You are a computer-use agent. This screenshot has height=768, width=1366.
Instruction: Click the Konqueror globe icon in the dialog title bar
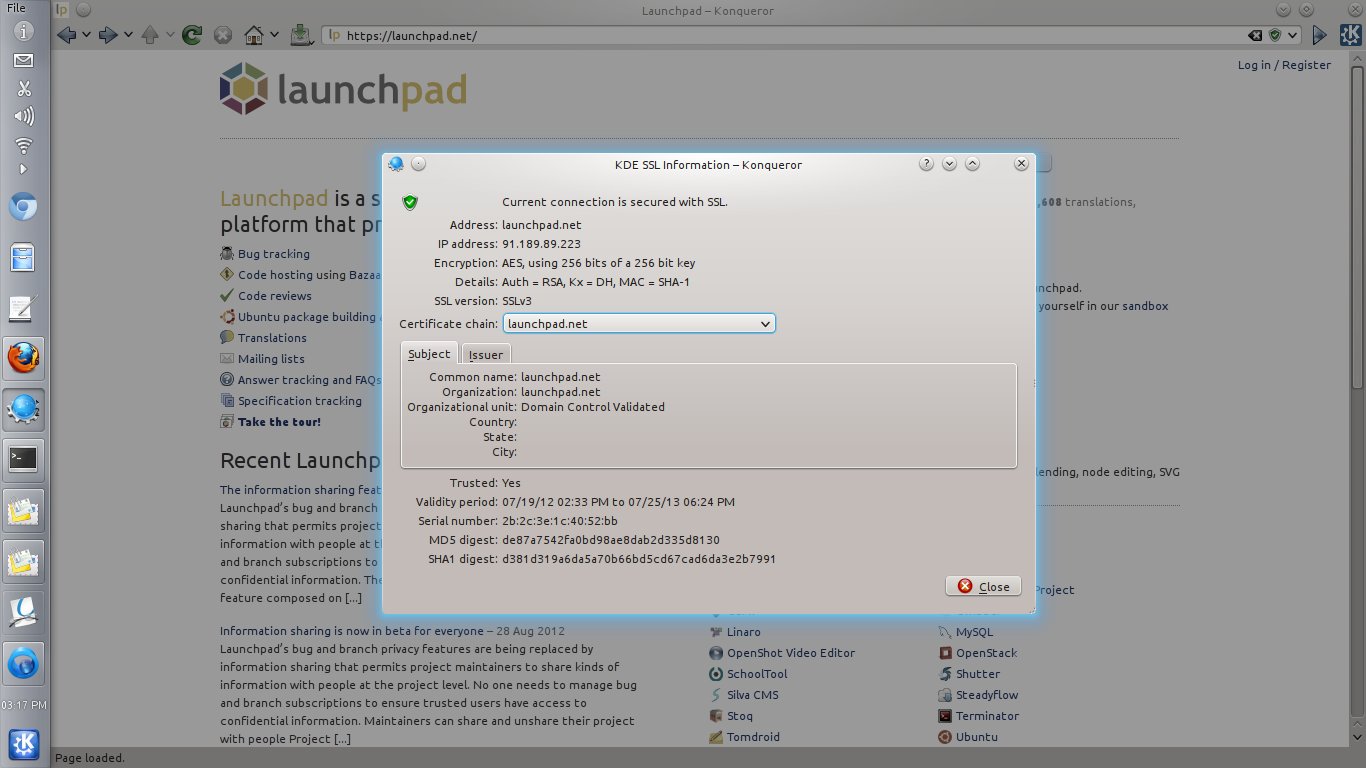[x=396, y=164]
